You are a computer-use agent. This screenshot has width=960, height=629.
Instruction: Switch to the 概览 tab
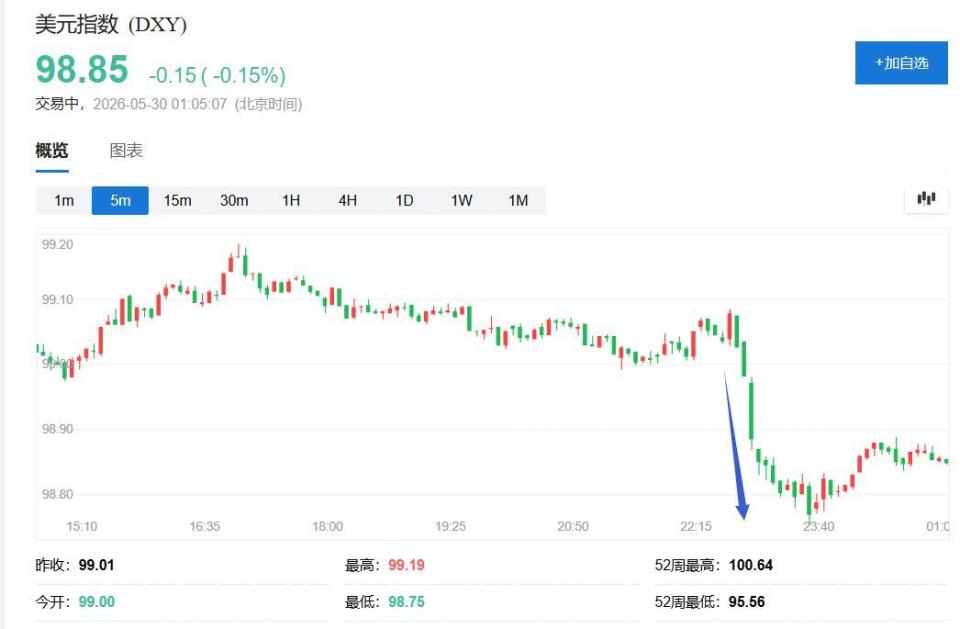tap(52, 150)
